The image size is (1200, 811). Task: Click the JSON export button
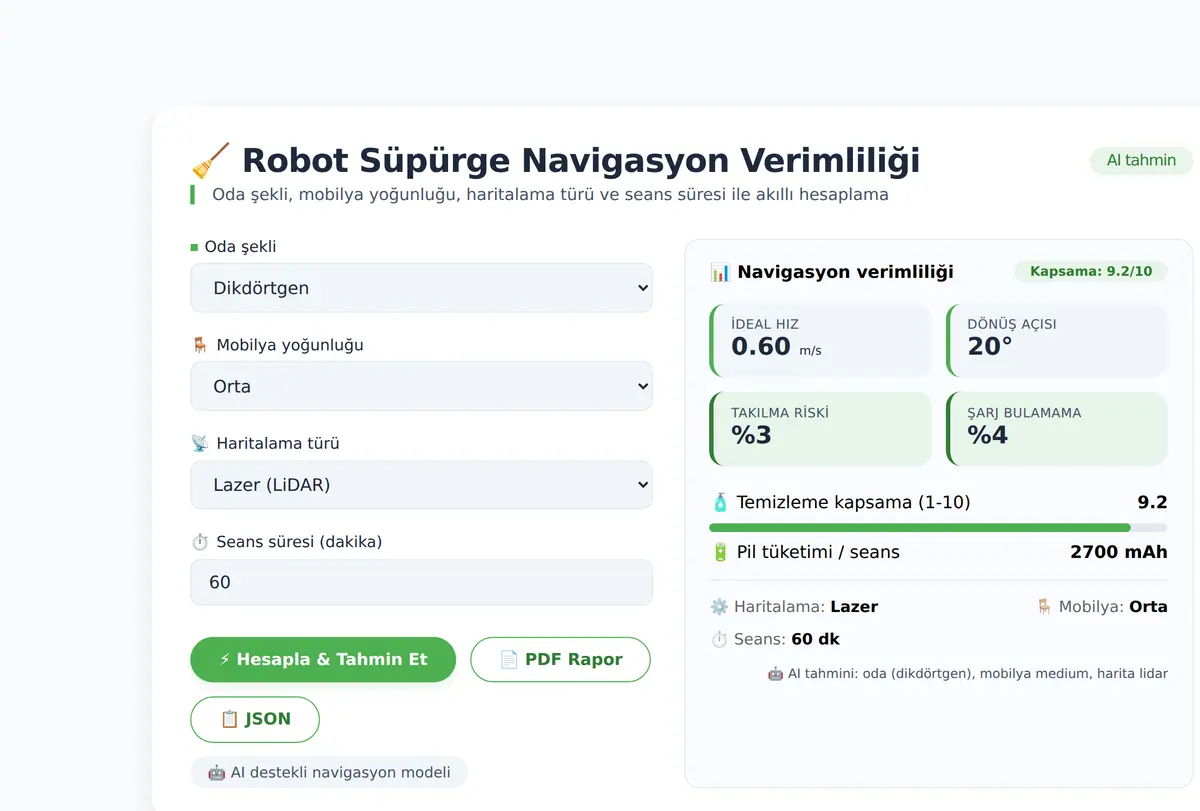pyautogui.click(x=255, y=719)
